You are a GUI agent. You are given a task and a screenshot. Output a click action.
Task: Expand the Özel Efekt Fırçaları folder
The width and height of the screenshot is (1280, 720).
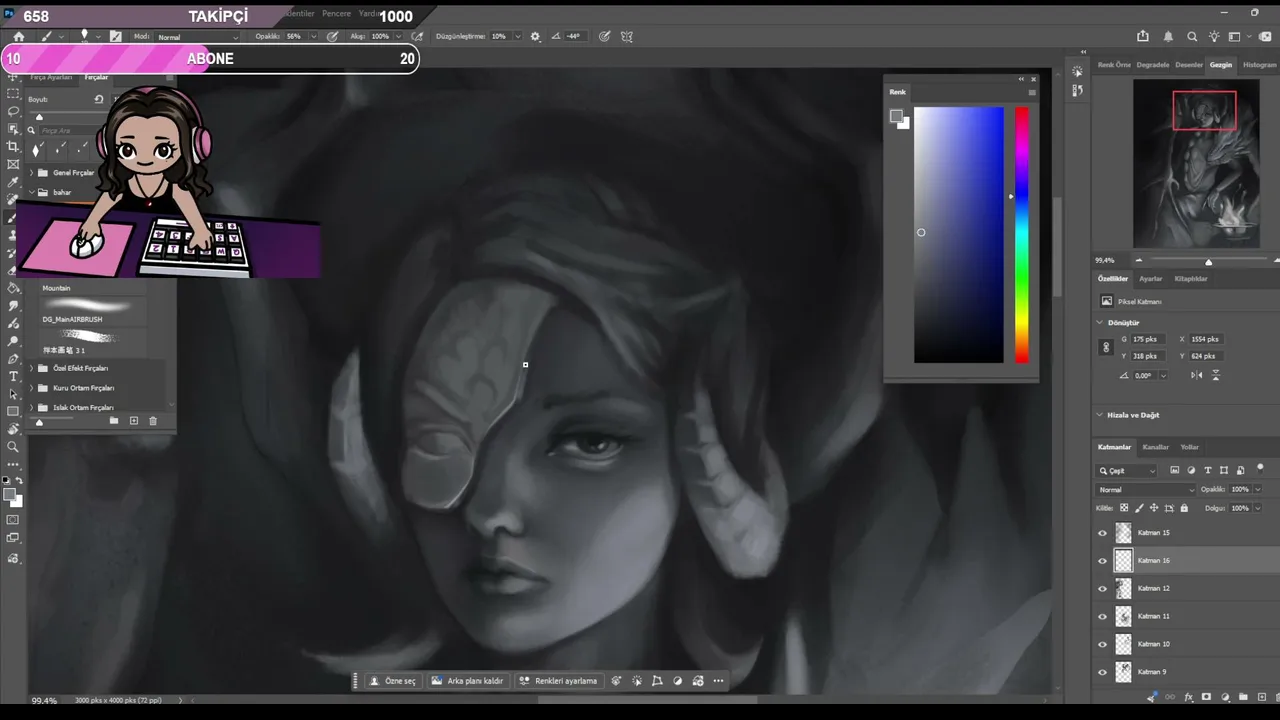[x=31, y=368]
